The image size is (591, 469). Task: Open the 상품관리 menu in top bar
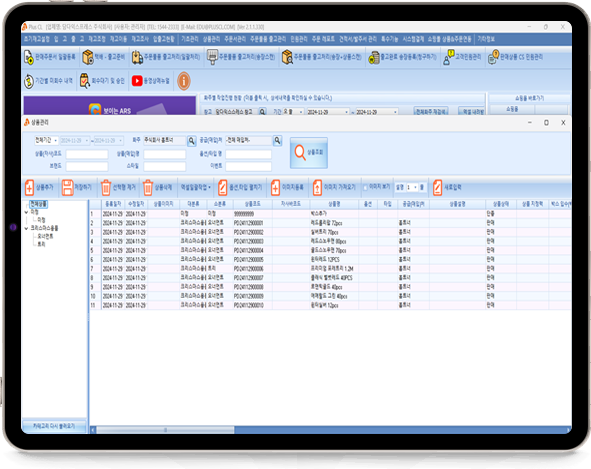tap(211, 39)
